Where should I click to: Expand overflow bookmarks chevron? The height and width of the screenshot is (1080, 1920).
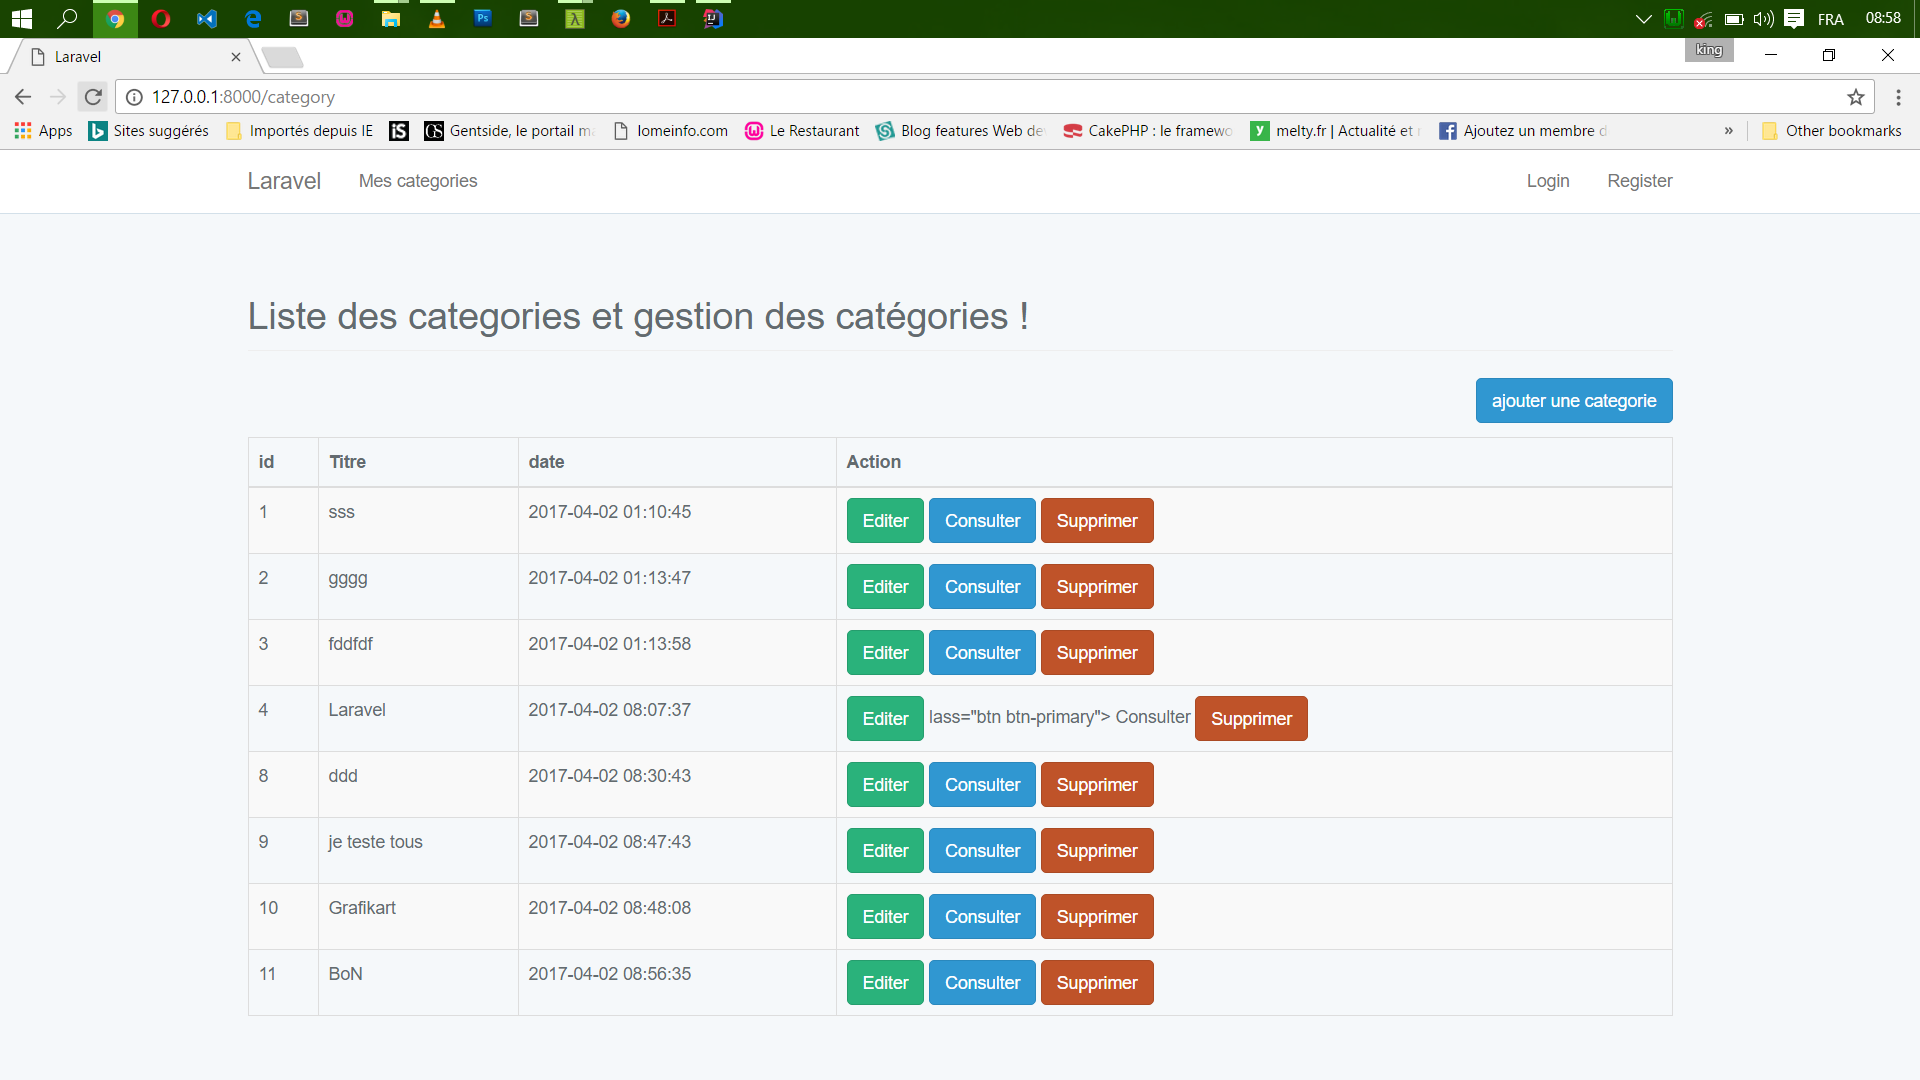click(1729, 131)
